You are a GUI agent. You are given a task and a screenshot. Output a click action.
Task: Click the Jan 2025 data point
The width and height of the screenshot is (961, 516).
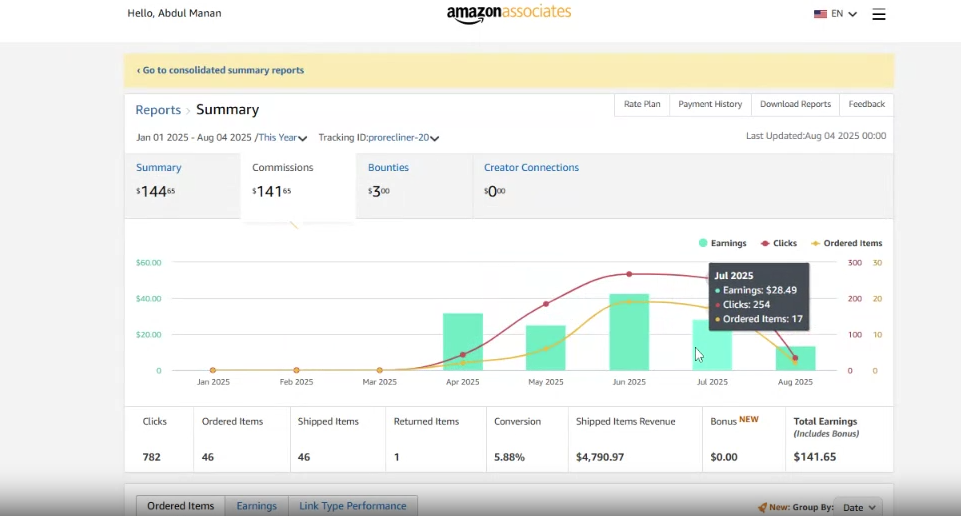tap(213, 370)
